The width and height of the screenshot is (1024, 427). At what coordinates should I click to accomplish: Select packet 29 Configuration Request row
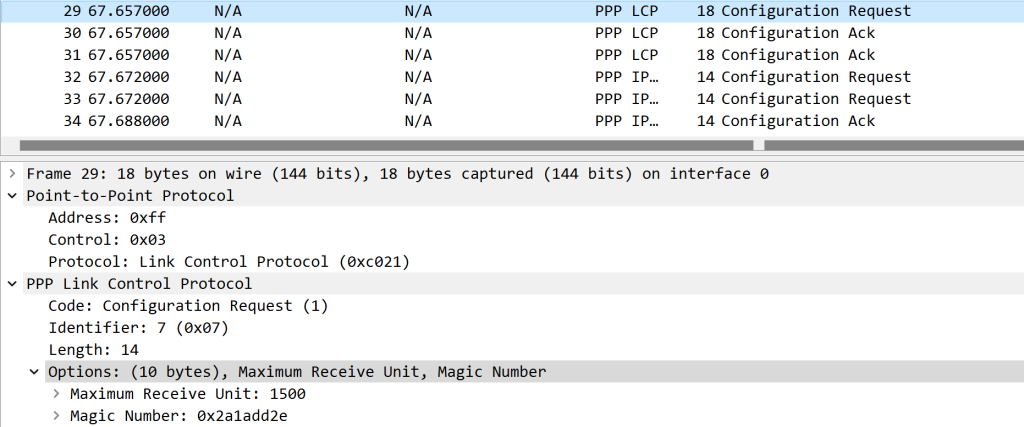(500, 11)
